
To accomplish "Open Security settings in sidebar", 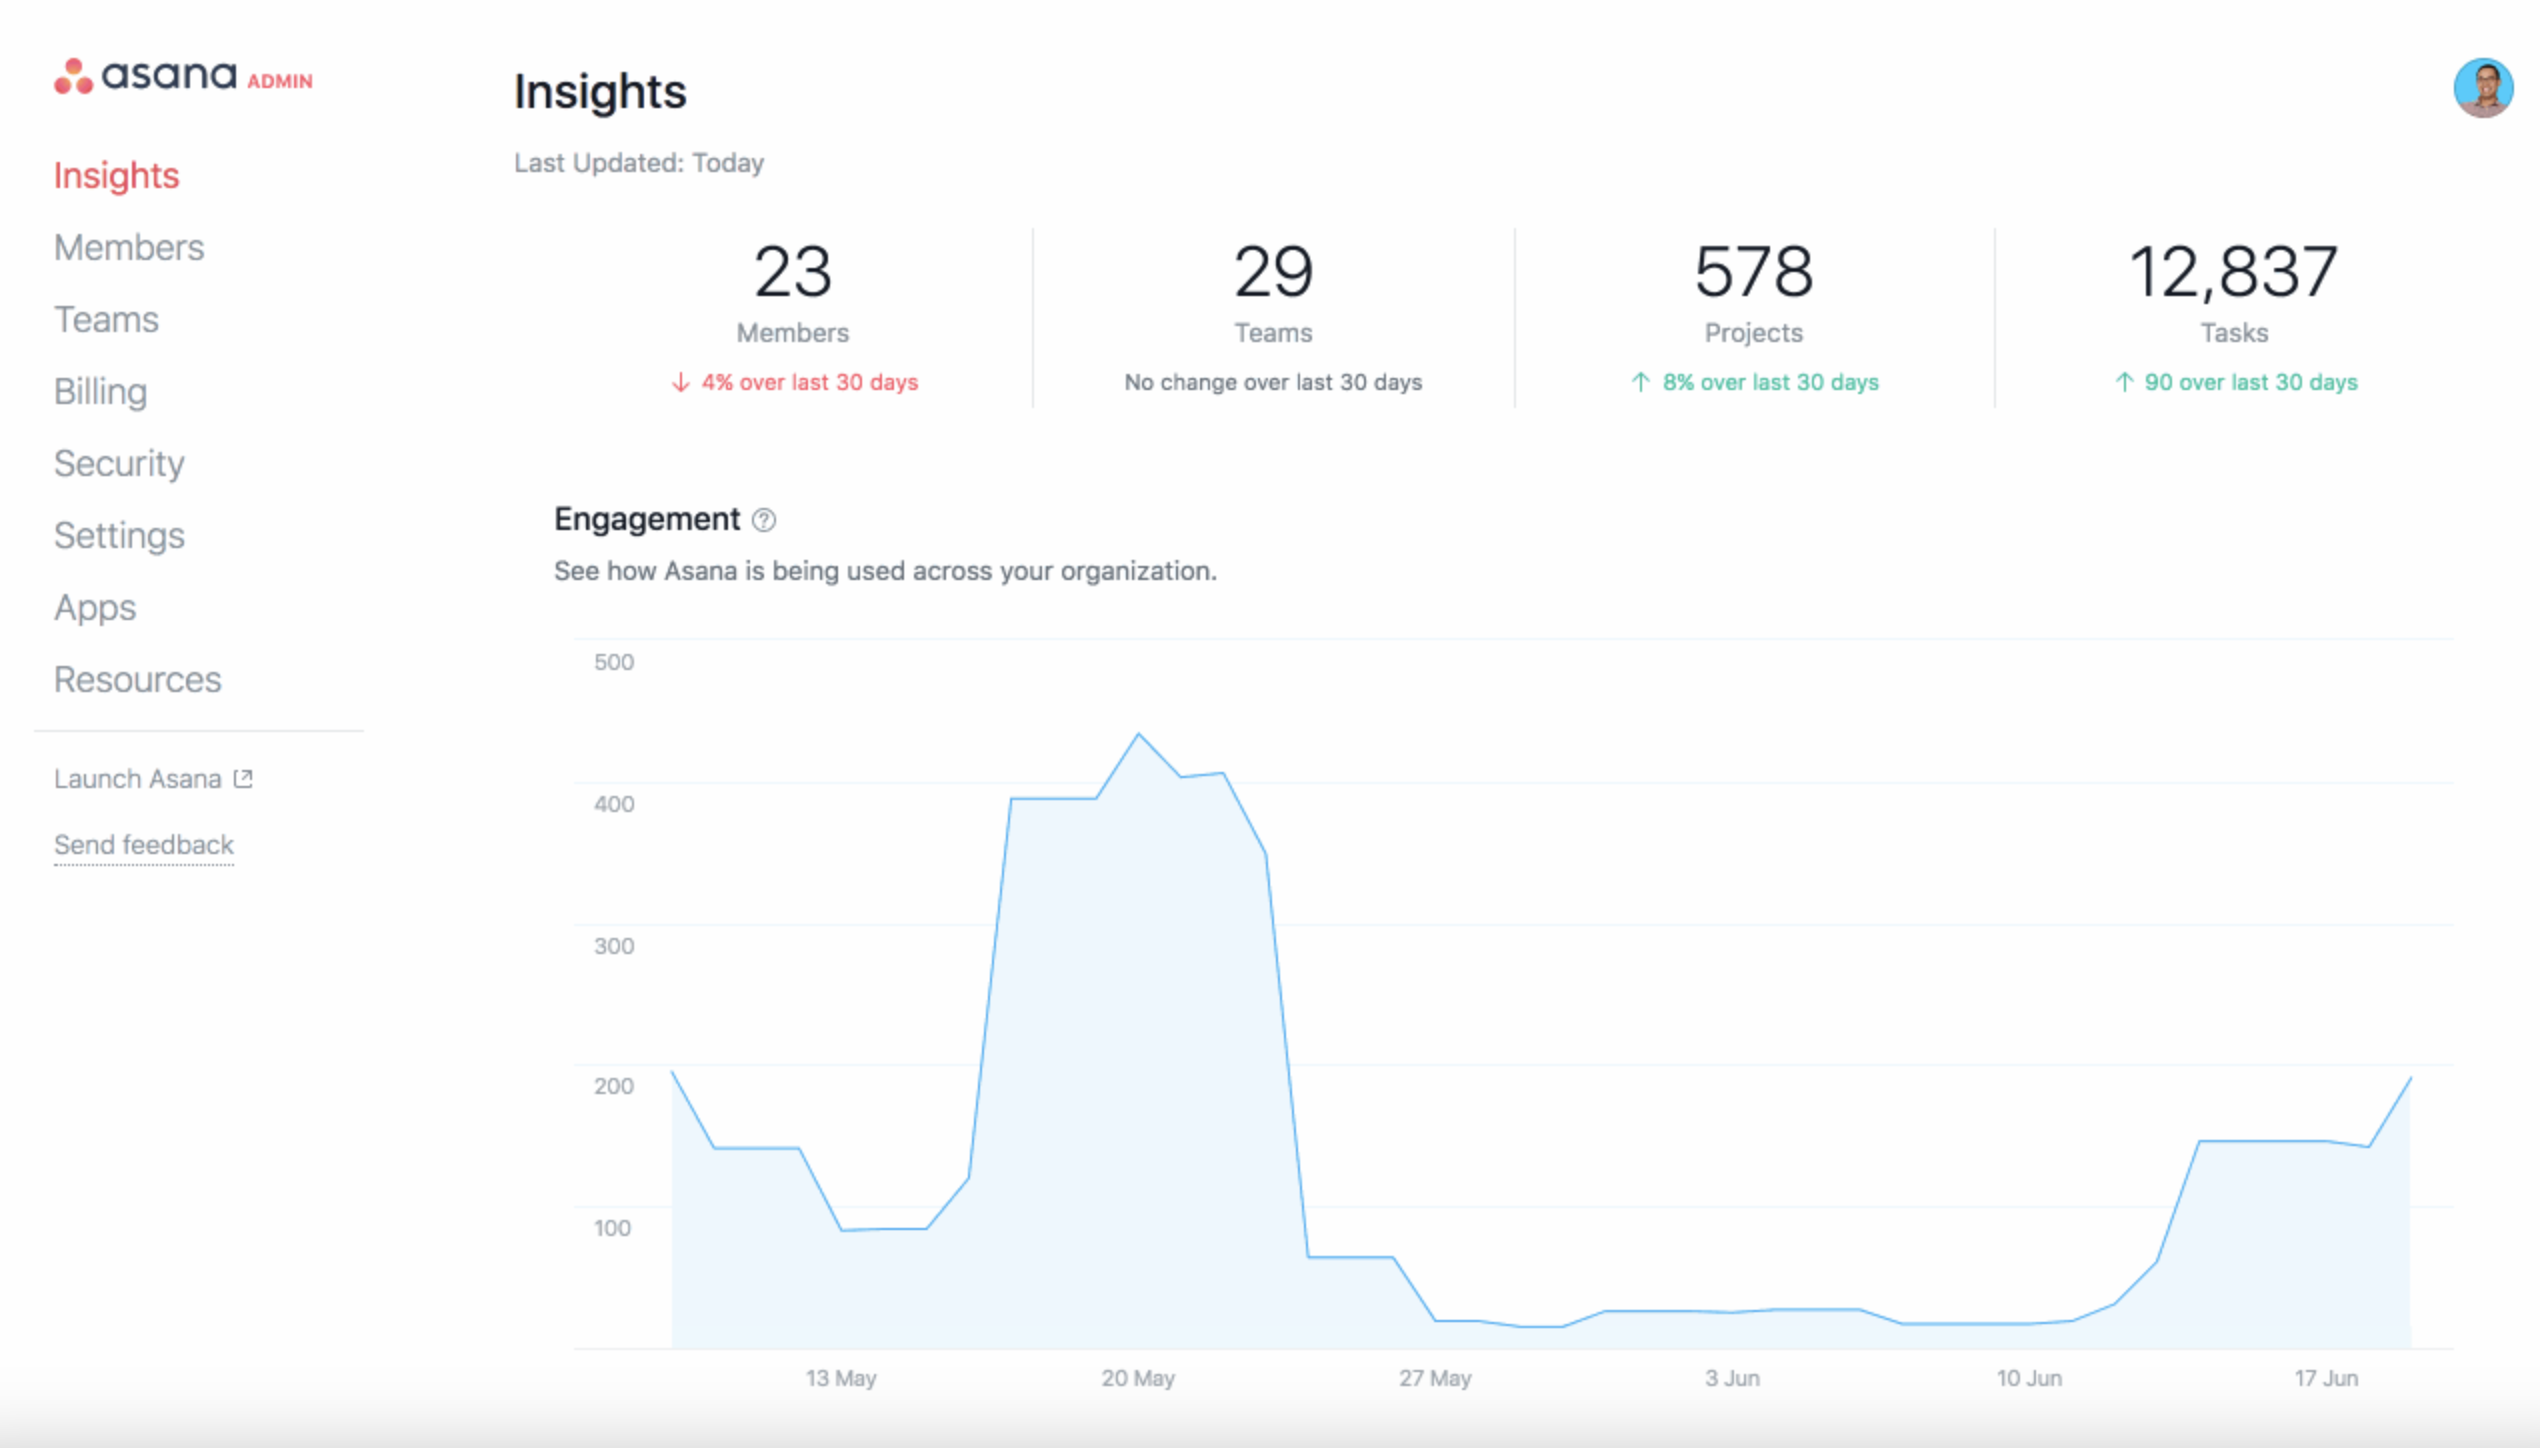I will pyautogui.click(x=119, y=464).
